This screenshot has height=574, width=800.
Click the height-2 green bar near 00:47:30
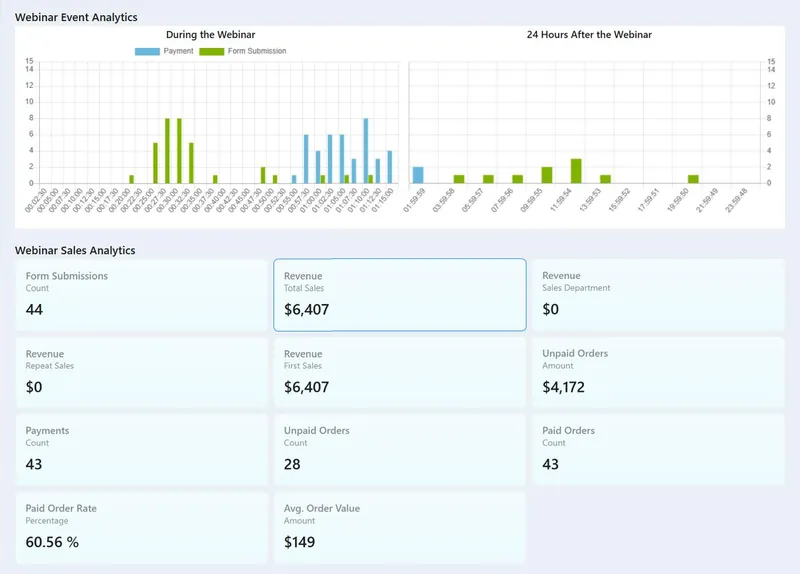point(263,175)
